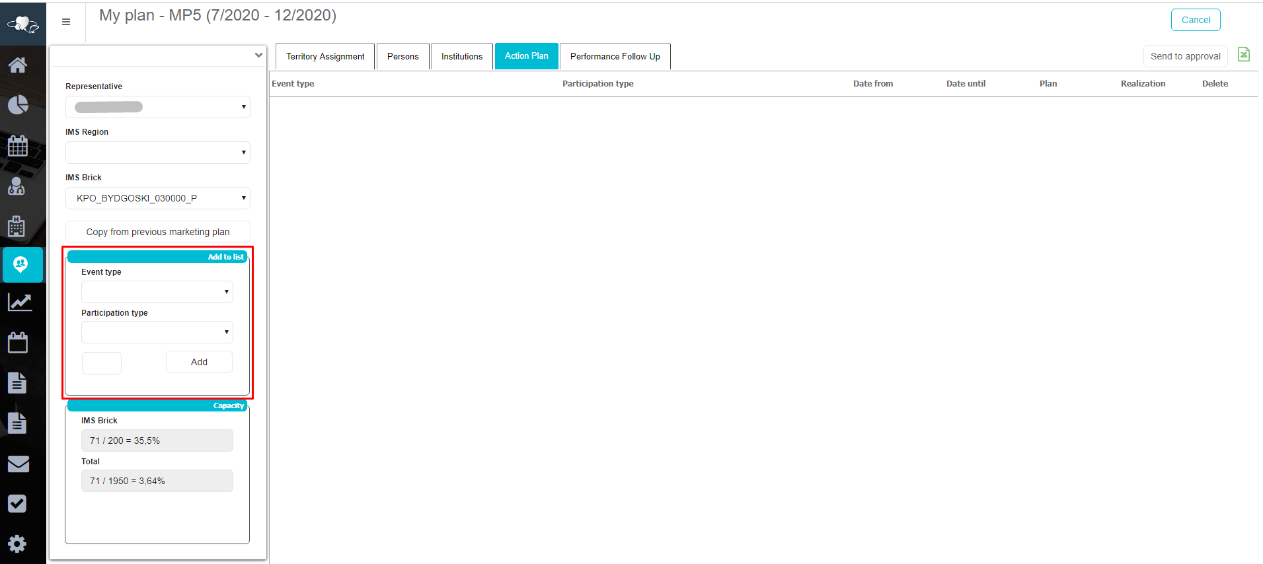Open the envelope messages icon
The width and height of the screenshot is (1263, 564).
click(17, 464)
